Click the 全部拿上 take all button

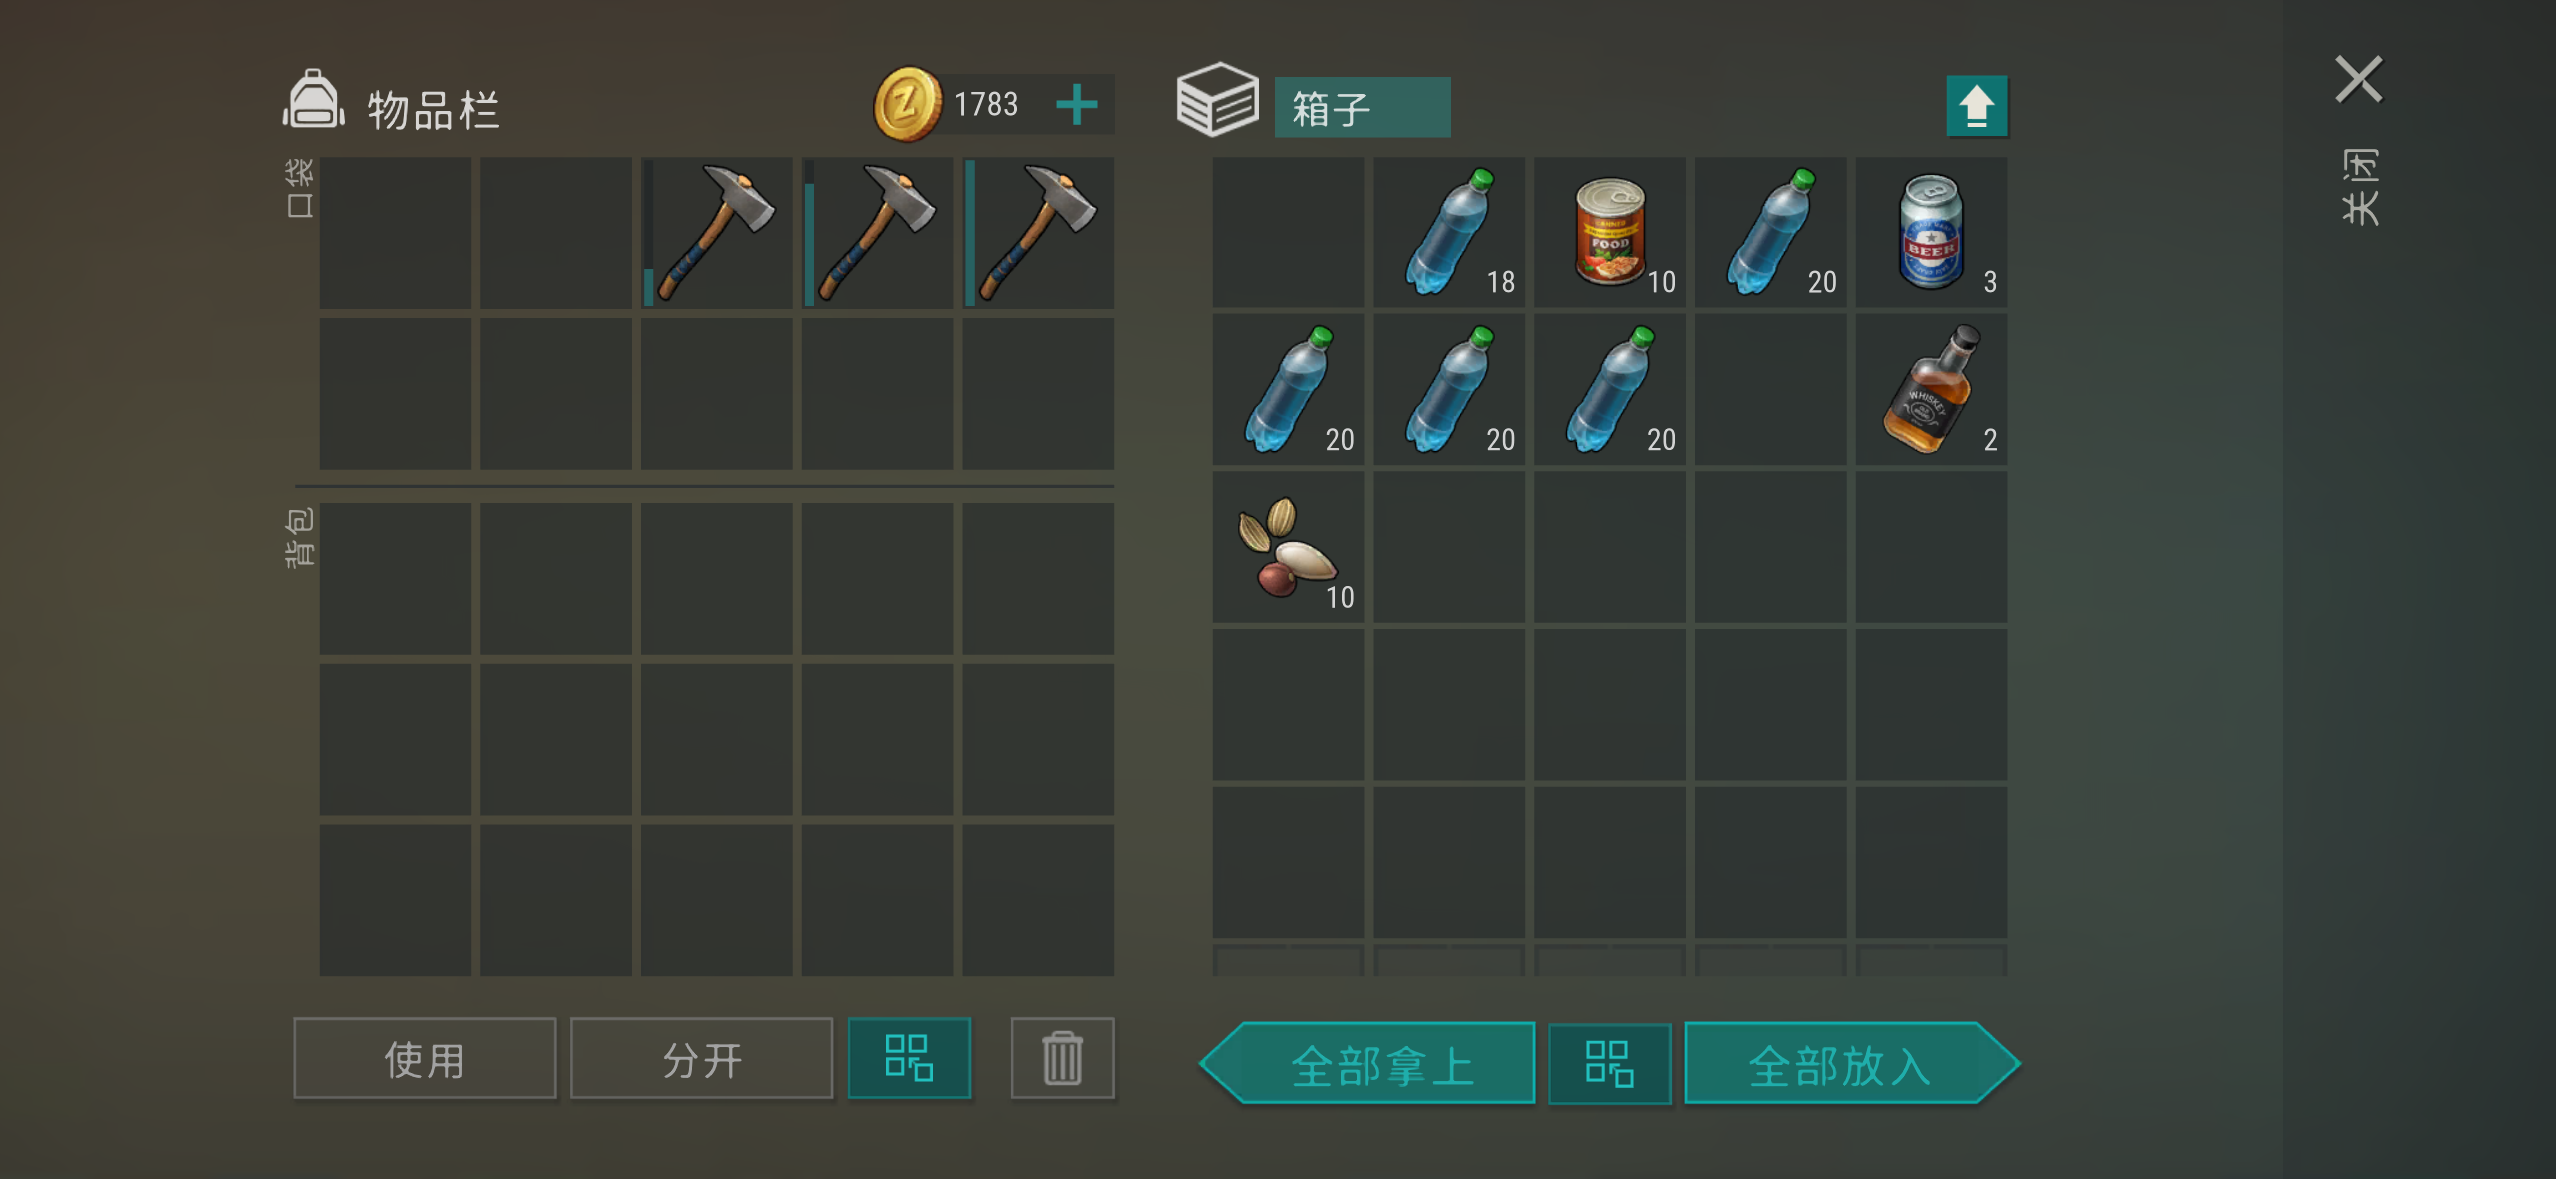1368,1063
